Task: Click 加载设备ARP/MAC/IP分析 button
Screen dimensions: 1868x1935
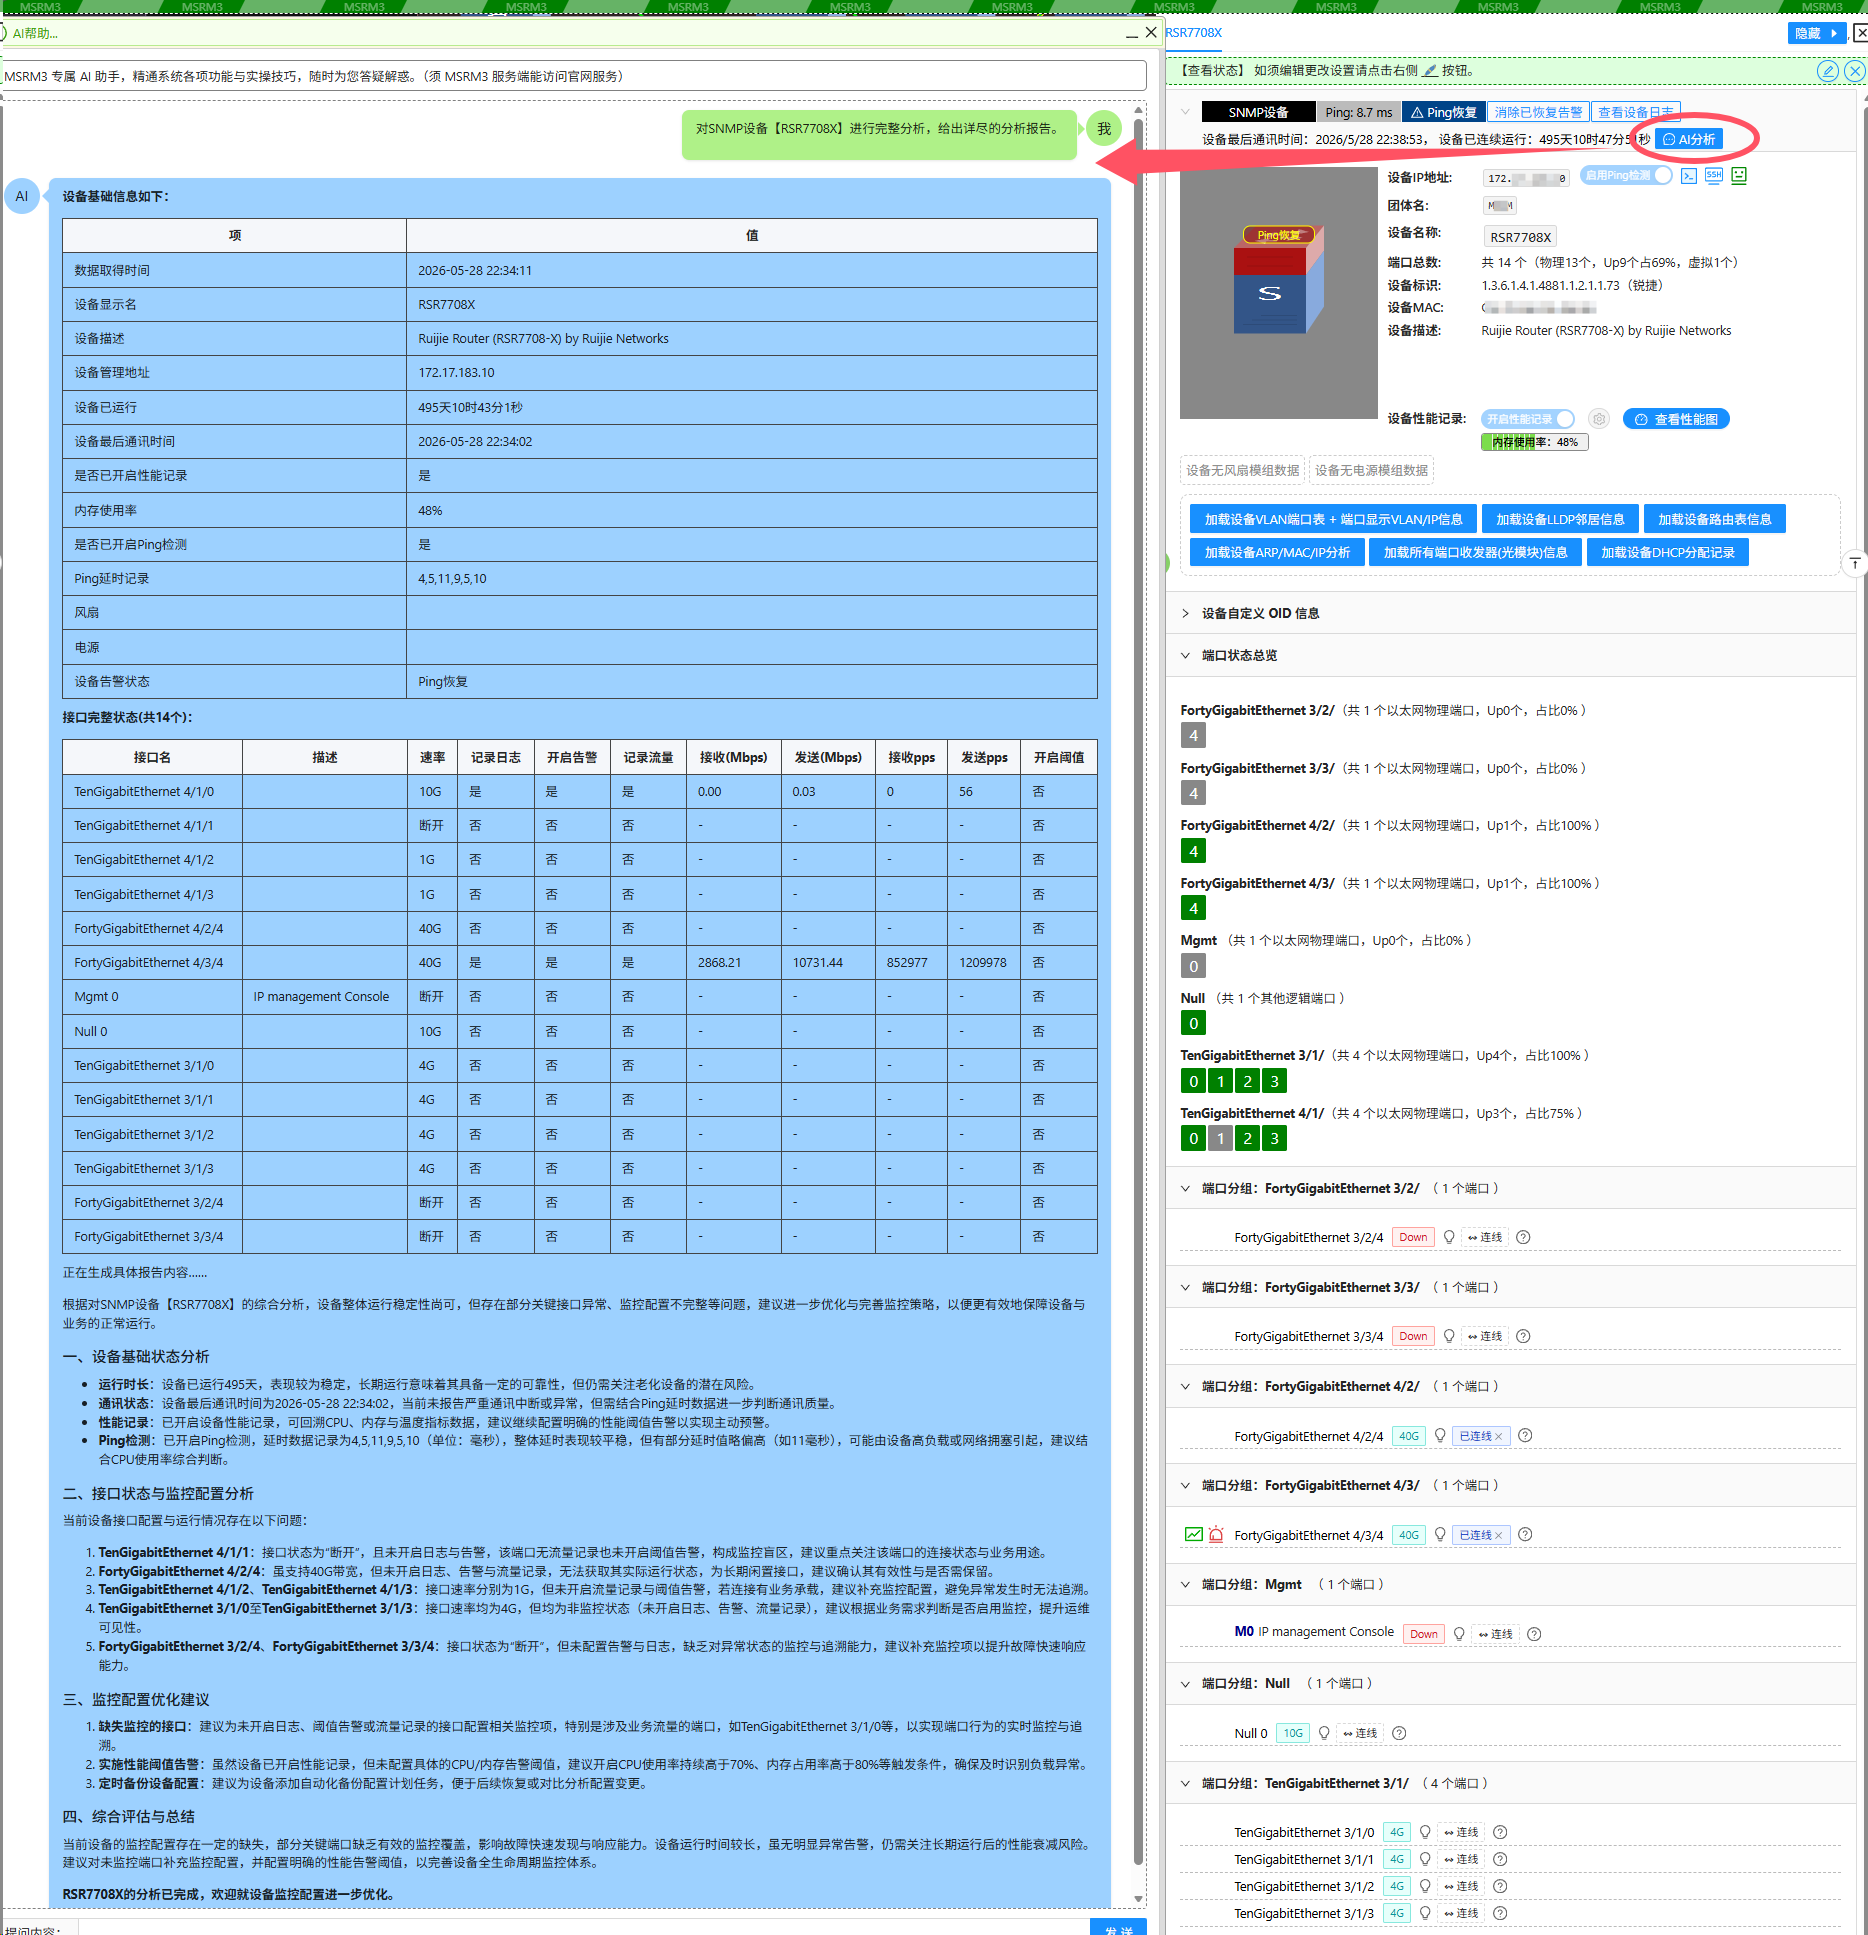Action: pos(1277,553)
